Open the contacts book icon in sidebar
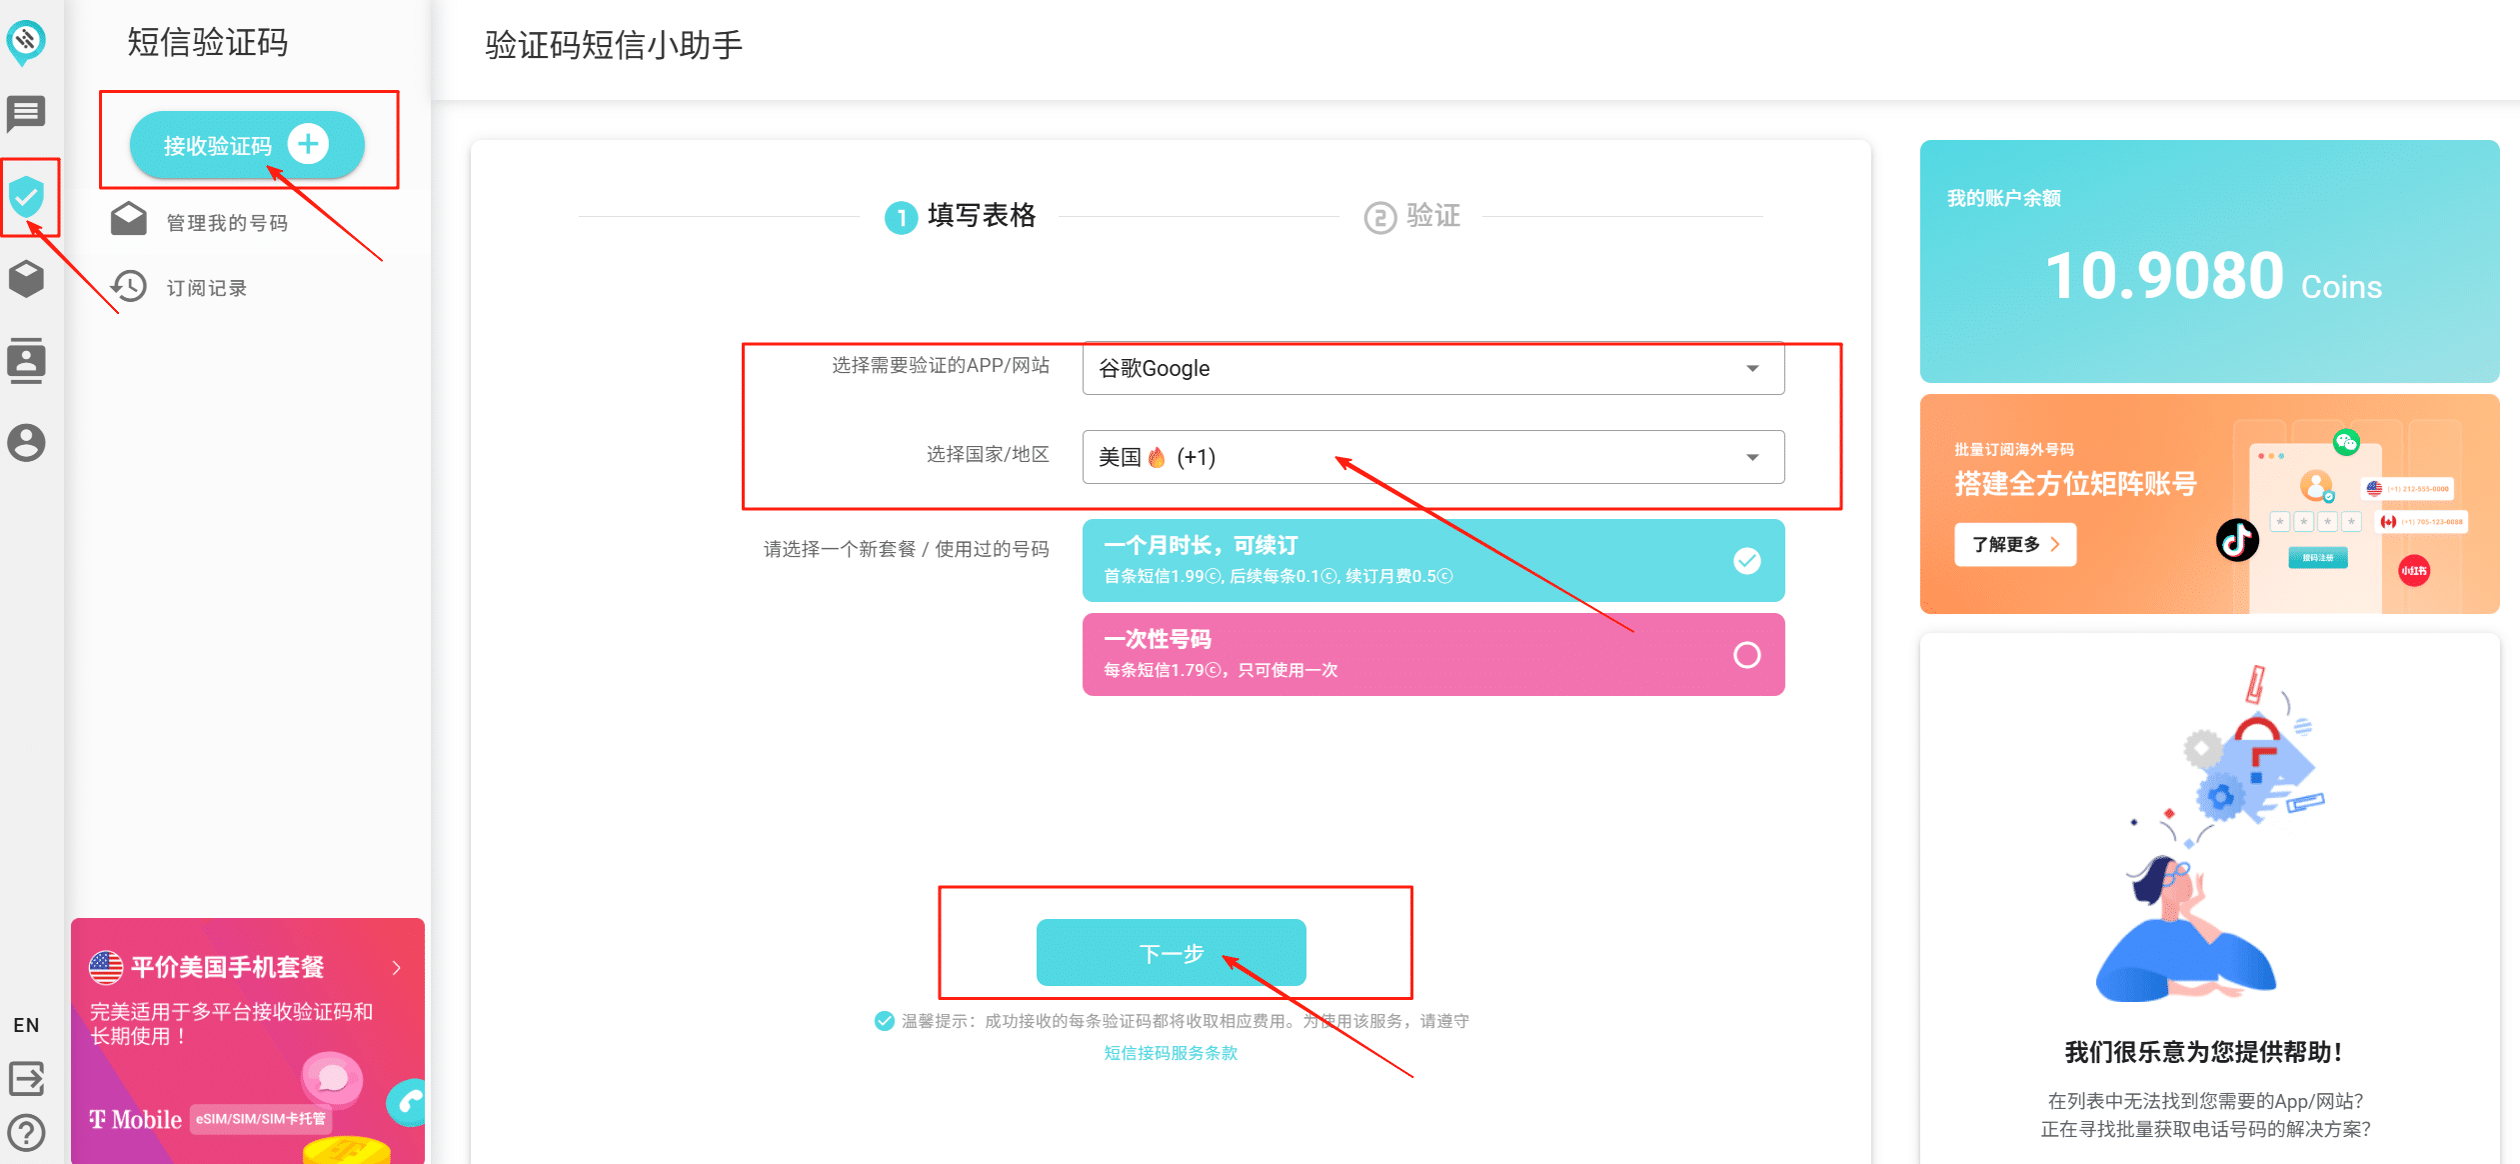 coord(26,360)
